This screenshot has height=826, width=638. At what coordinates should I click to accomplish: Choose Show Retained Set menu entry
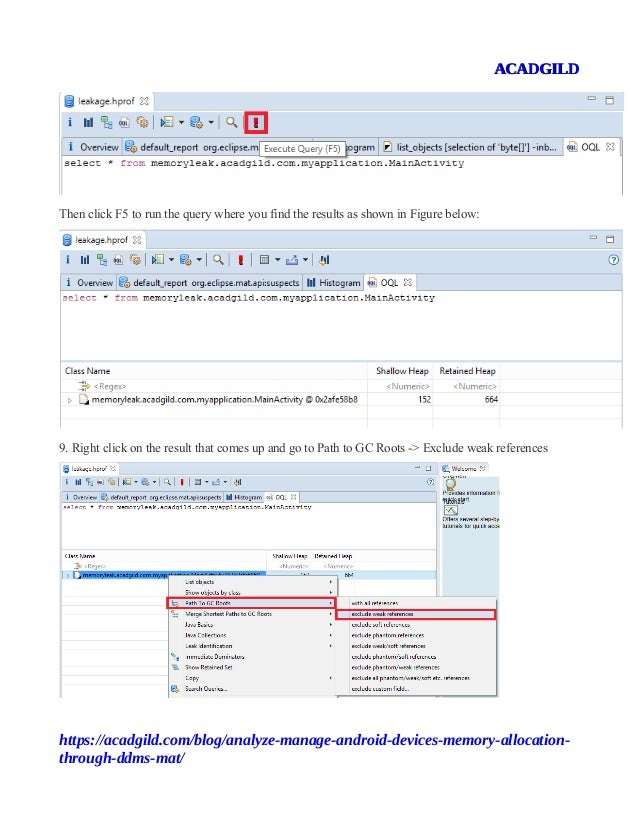pyautogui.click(x=252, y=667)
